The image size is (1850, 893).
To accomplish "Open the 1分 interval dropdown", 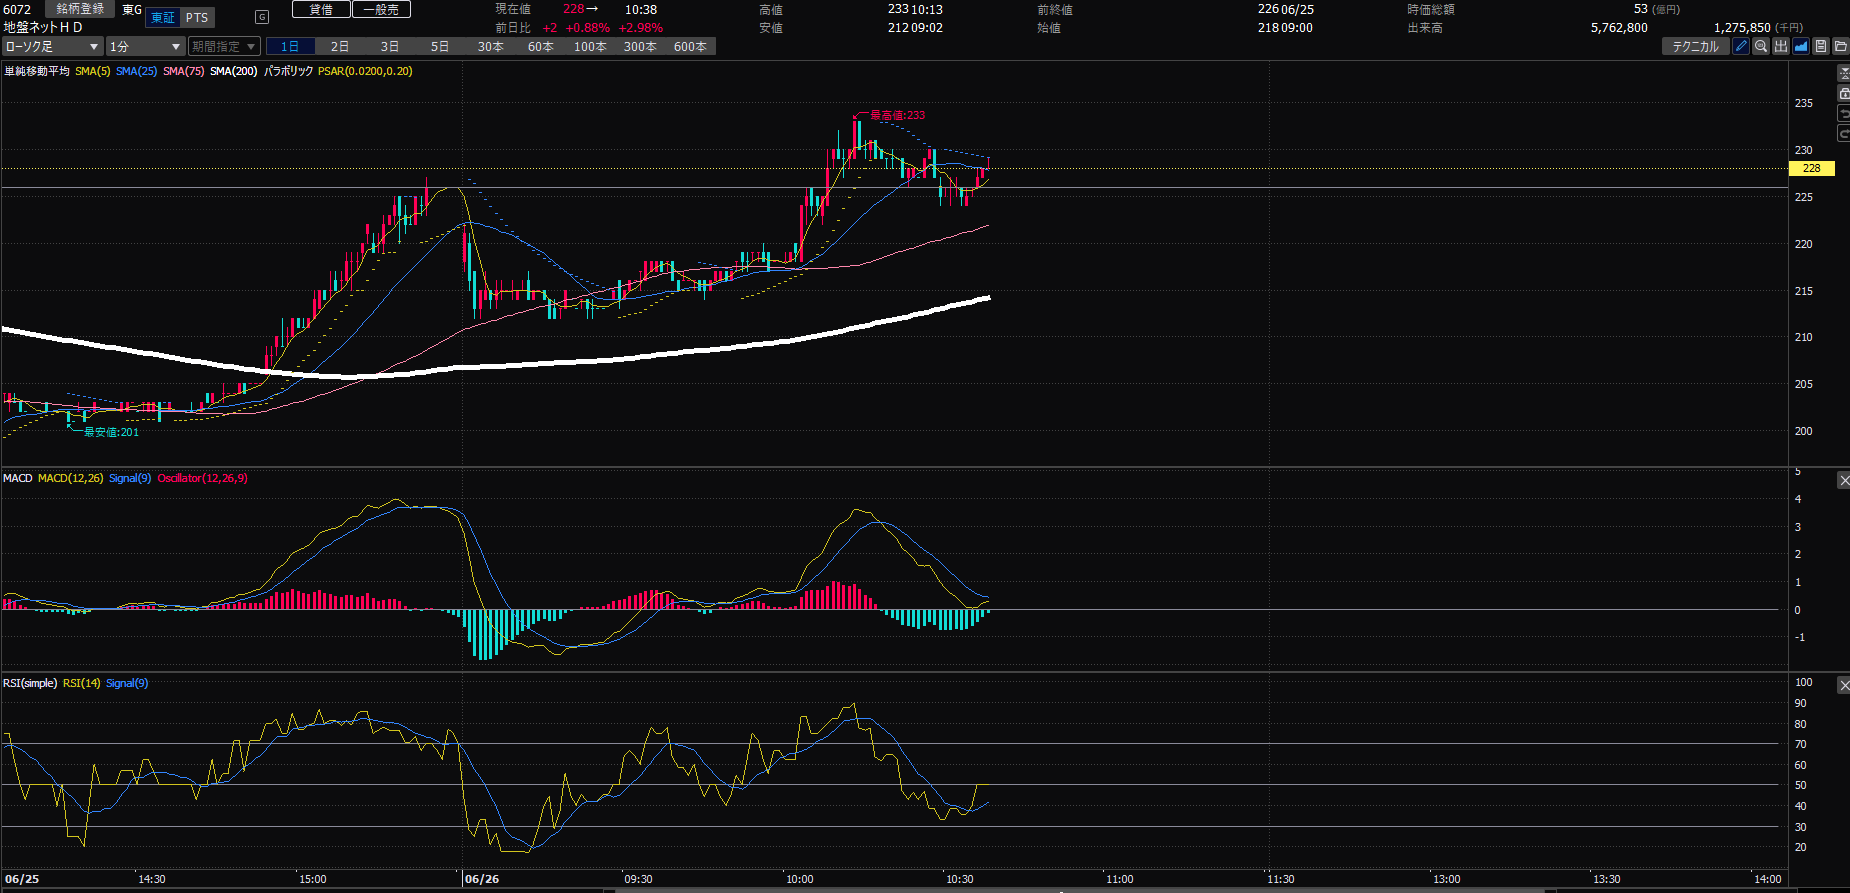I will tap(146, 46).
